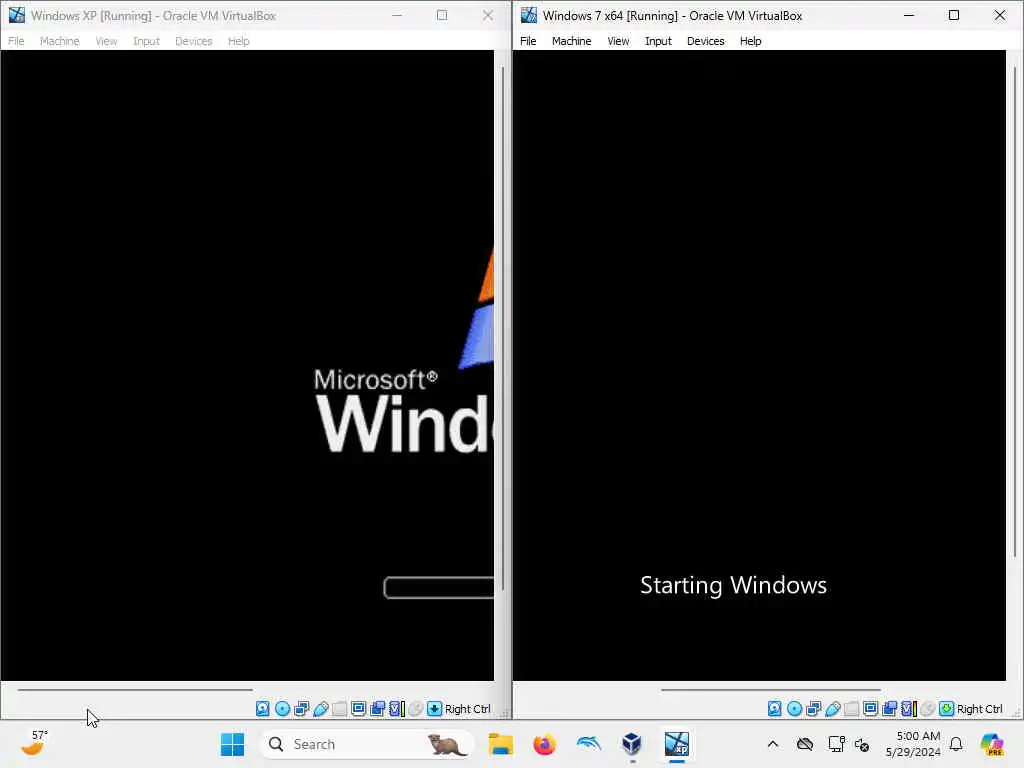Click network adapters icon in Windows 7 window
This screenshot has height=768, width=1024.
[x=813, y=709]
